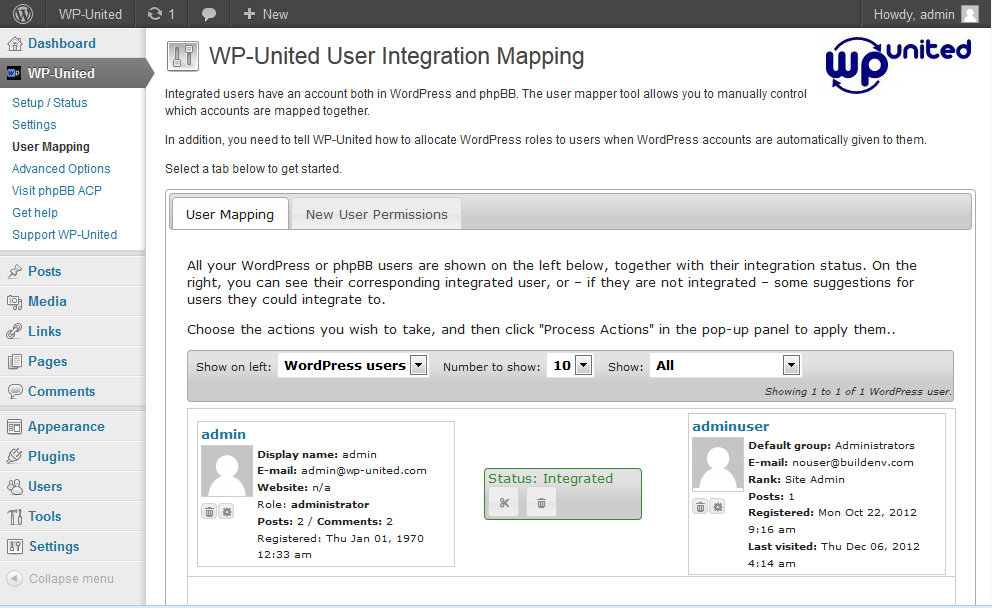Click the adminuser username link
992x608 pixels.
(731, 426)
